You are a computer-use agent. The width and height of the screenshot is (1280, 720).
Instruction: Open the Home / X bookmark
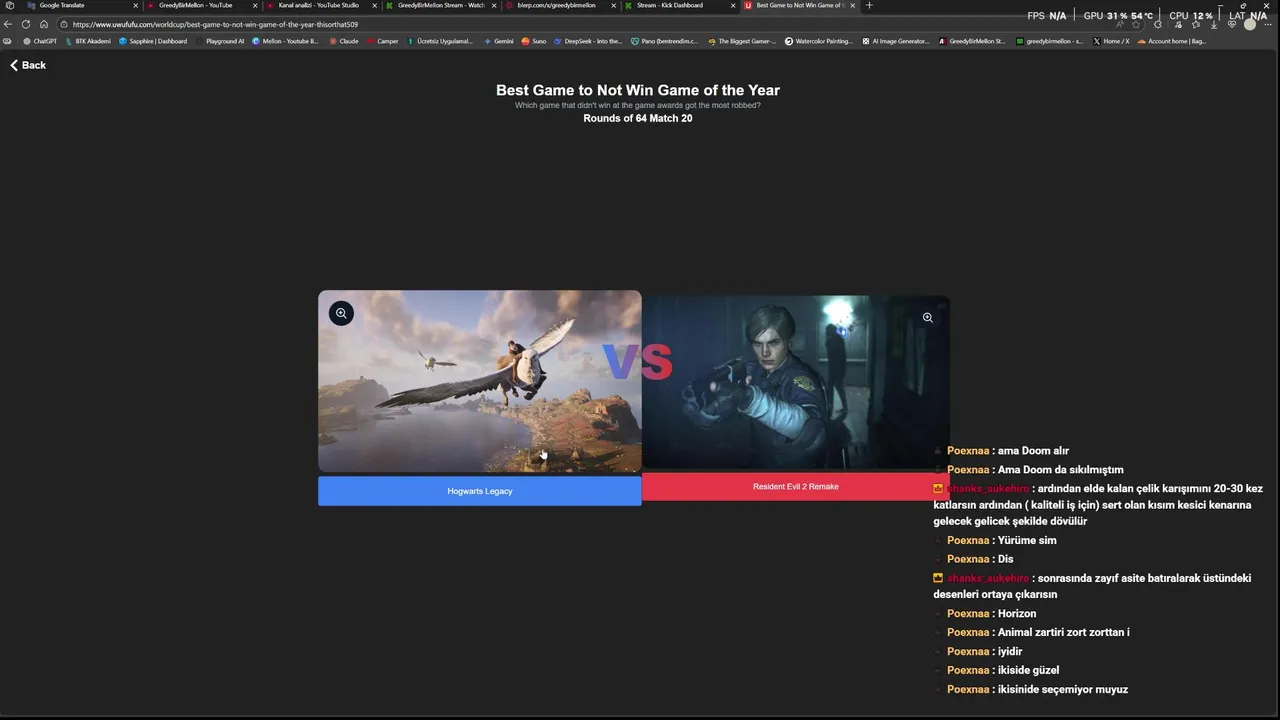(x=1111, y=41)
